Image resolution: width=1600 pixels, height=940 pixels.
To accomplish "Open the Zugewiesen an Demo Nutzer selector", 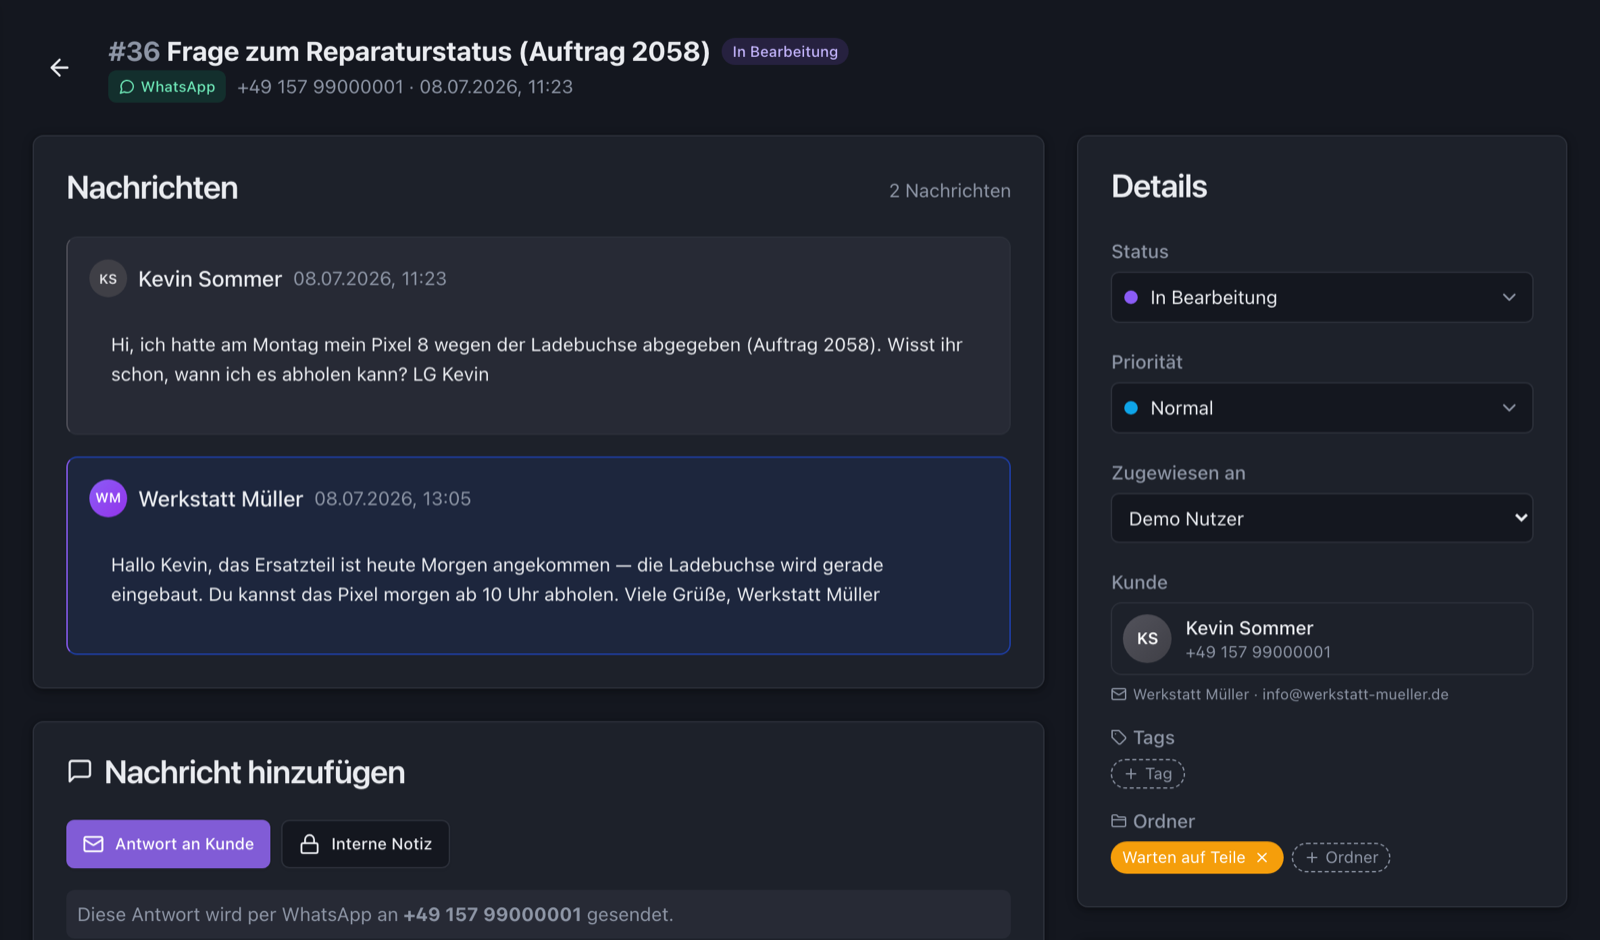I will click(1321, 518).
